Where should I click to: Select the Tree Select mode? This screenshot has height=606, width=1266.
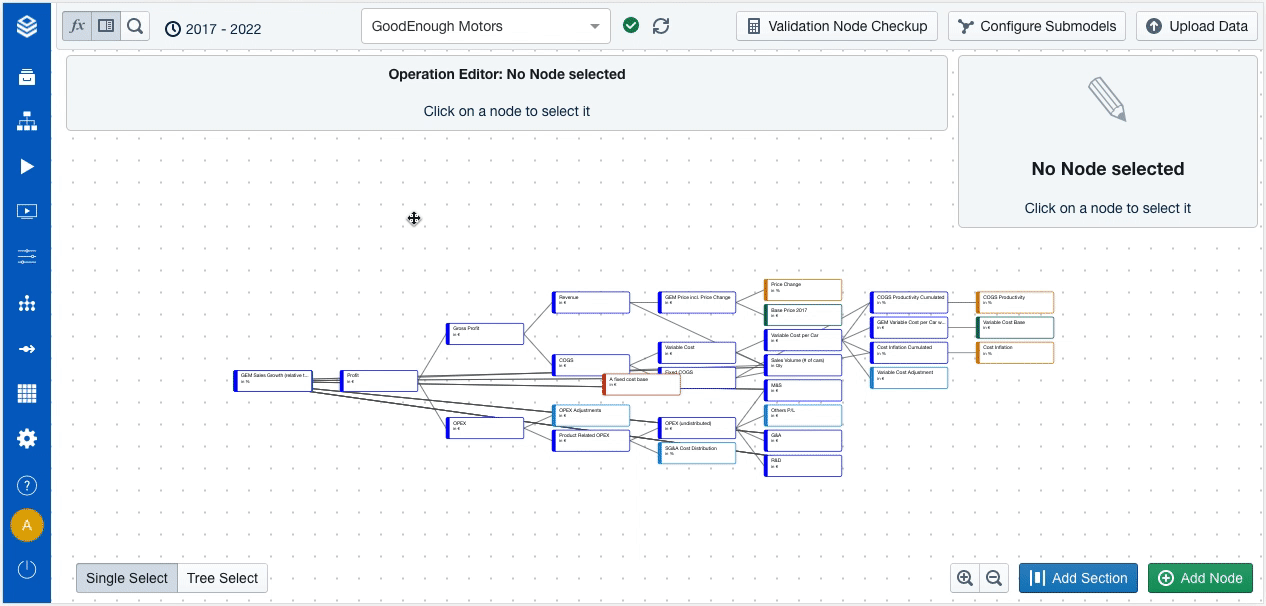tap(222, 578)
